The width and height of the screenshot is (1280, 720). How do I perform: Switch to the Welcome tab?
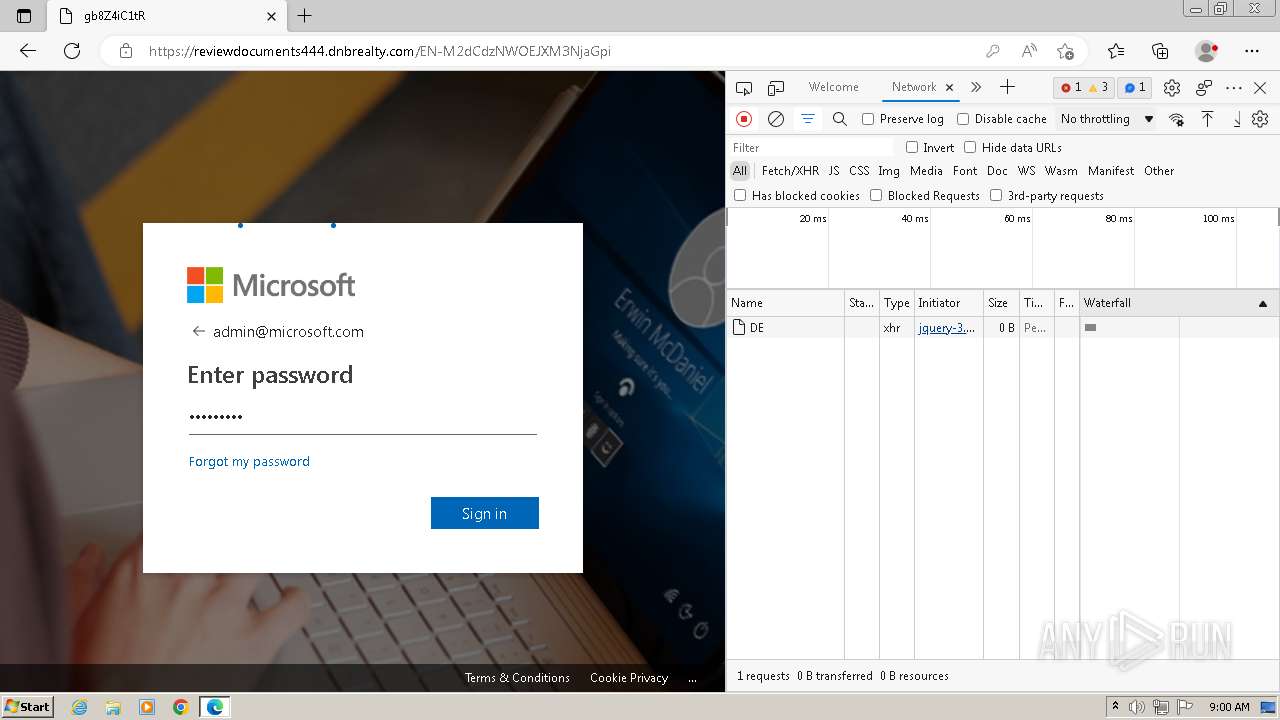click(833, 87)
